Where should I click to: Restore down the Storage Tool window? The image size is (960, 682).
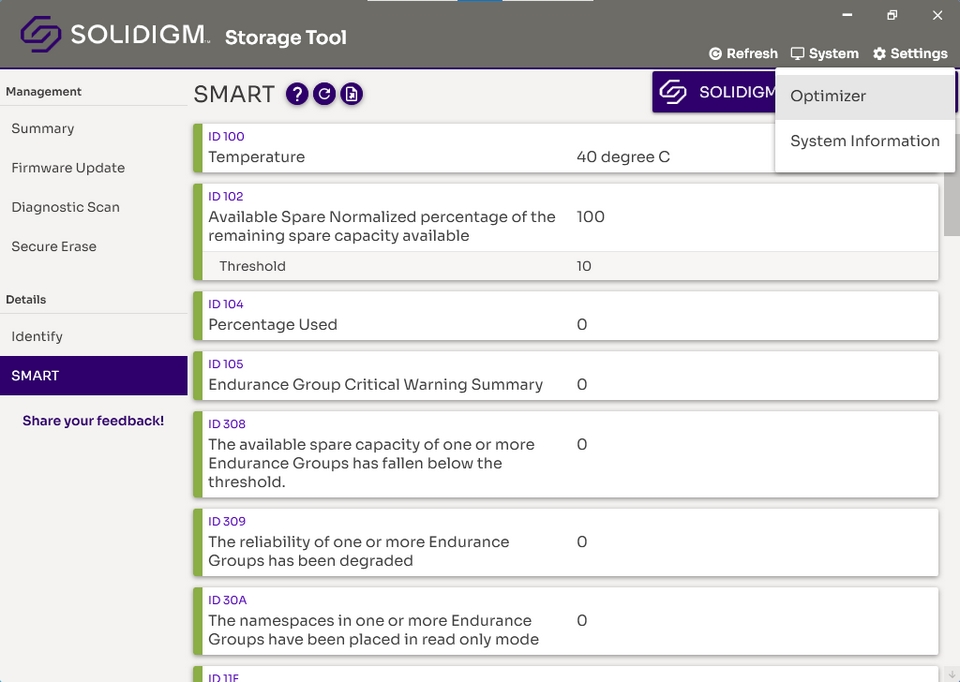pyautogui.click(x=892, y=15)
